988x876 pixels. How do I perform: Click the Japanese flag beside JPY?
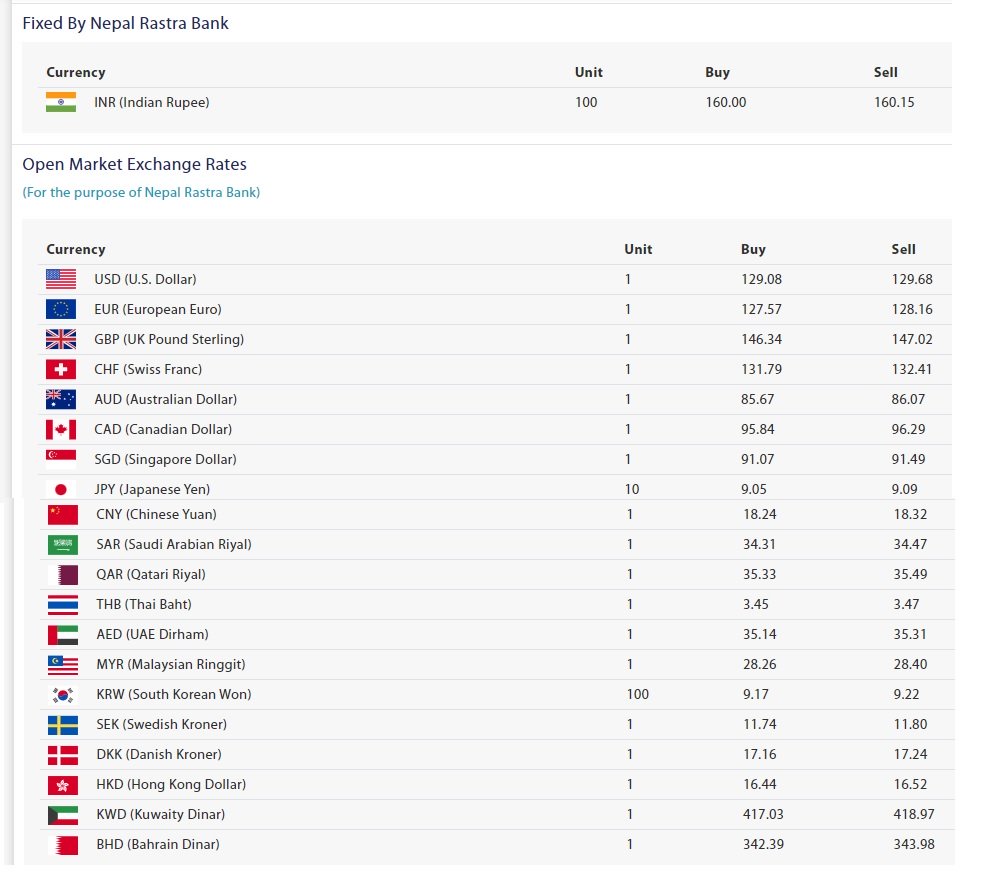click(61, 489)
